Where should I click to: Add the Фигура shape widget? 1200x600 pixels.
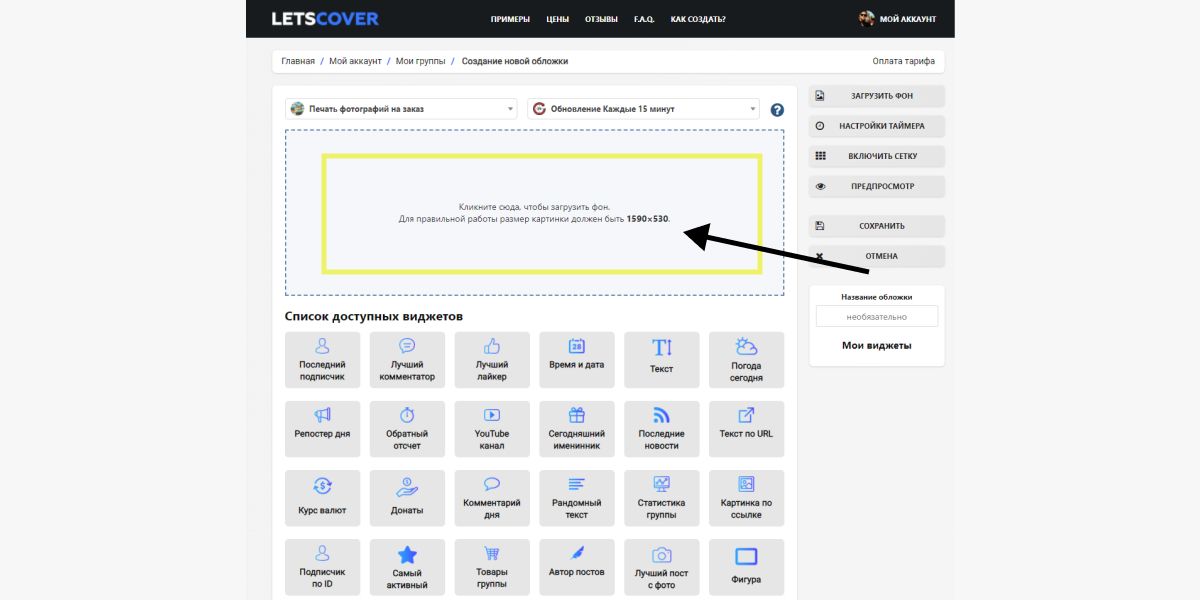(x=746, y=568)
